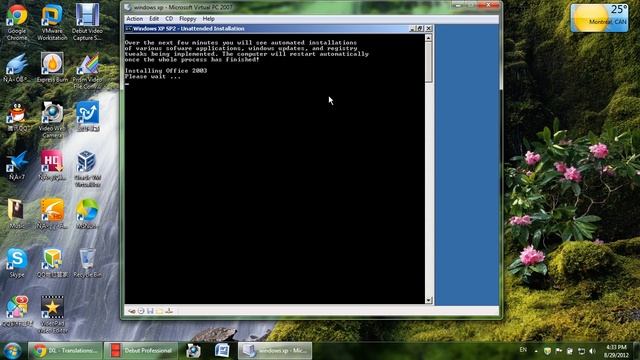Click the blue document app taskbar icon
The width and height of the screenshot is (640, 360).
[222, 351]
